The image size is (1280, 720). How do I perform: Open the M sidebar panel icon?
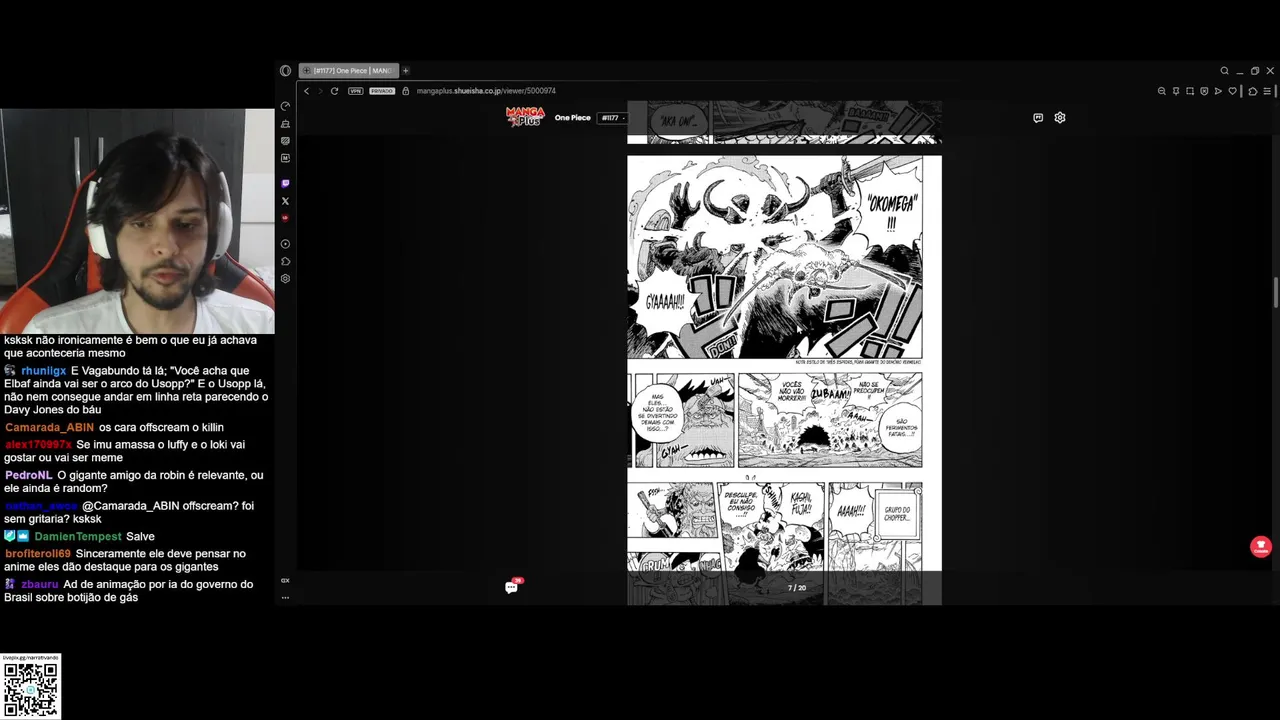(285, 158)
